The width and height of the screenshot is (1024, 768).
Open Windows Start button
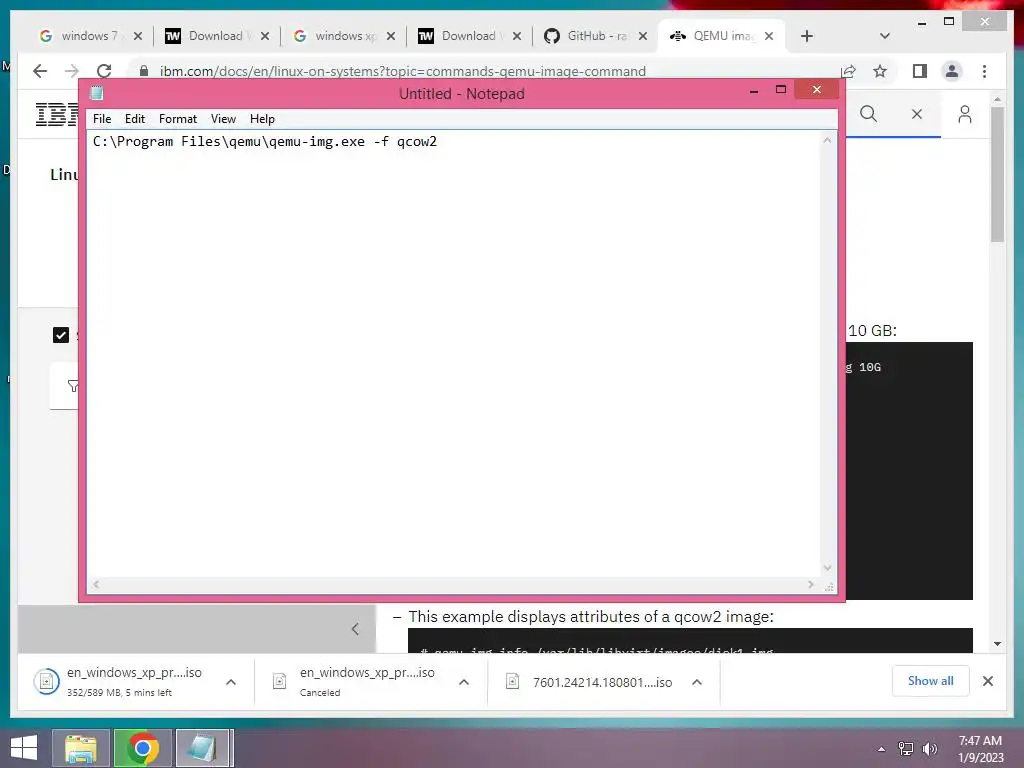tap(24, 748)
